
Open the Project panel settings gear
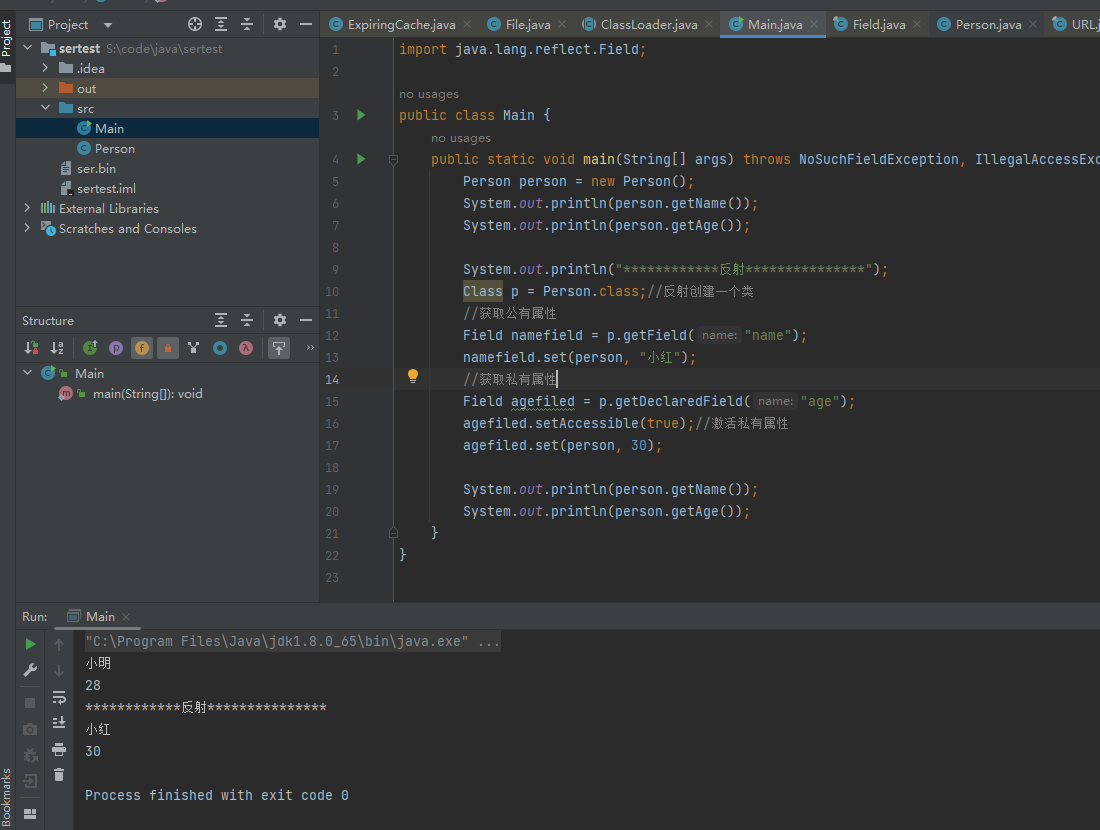tap(280, 25)
